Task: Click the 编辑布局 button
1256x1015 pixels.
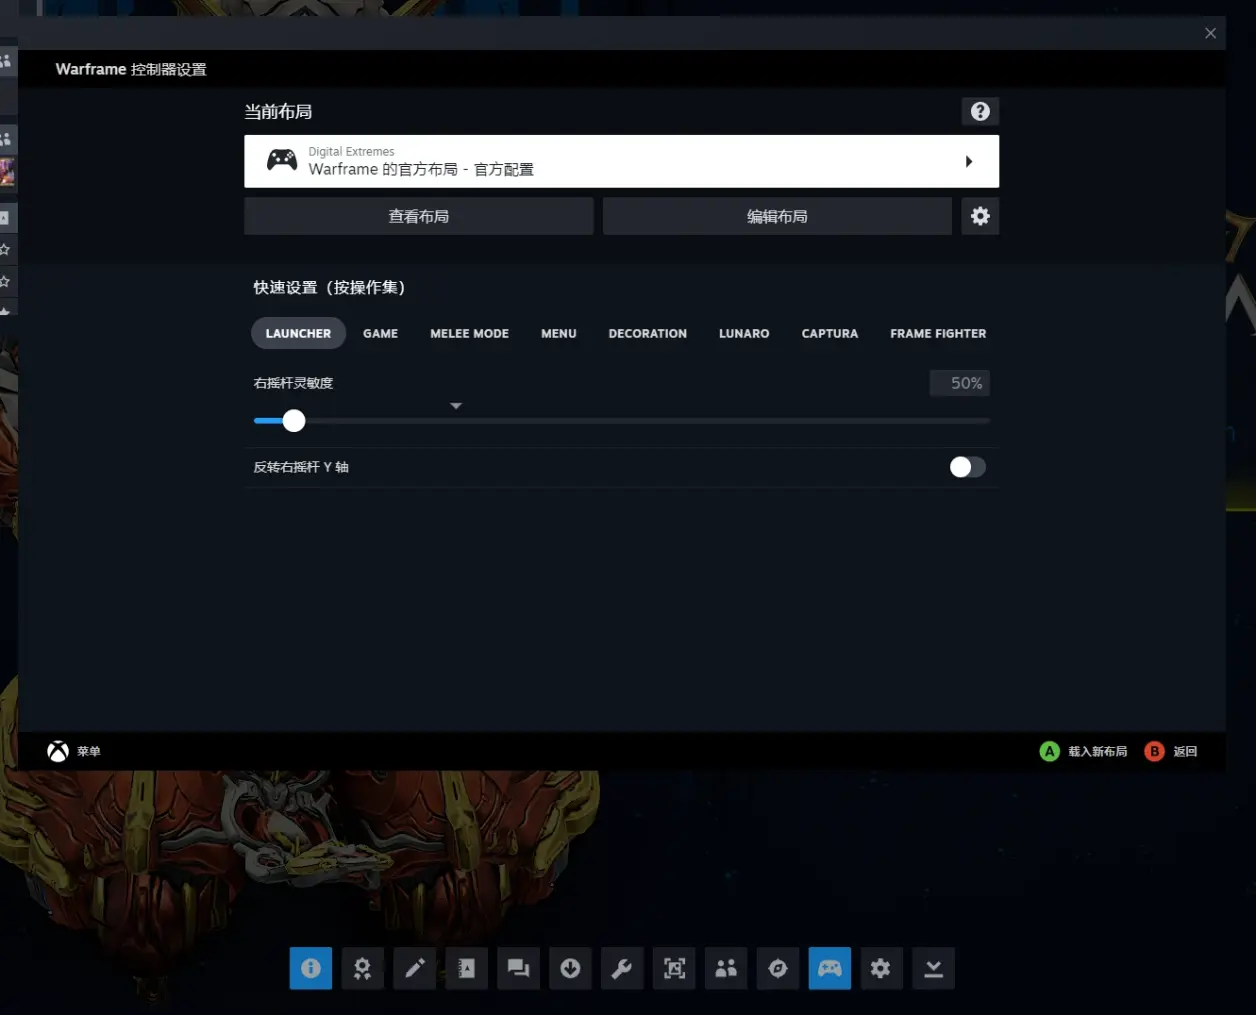Action: [x=777, y=216]
